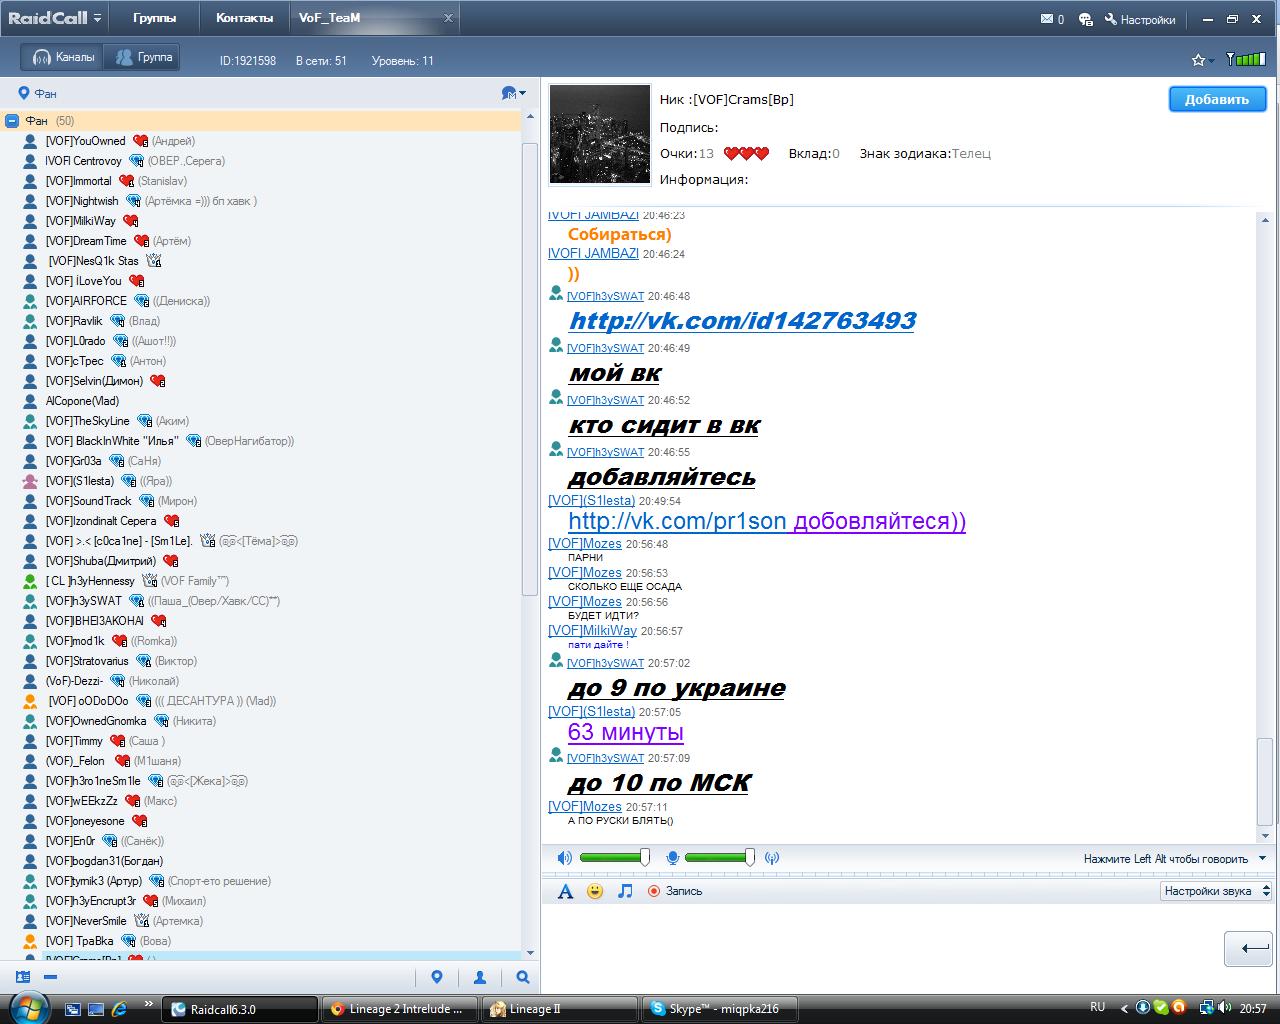The image size is (1280, 1024).
Task: Click the minus icon in bottom bar
Action: point(50,977)
